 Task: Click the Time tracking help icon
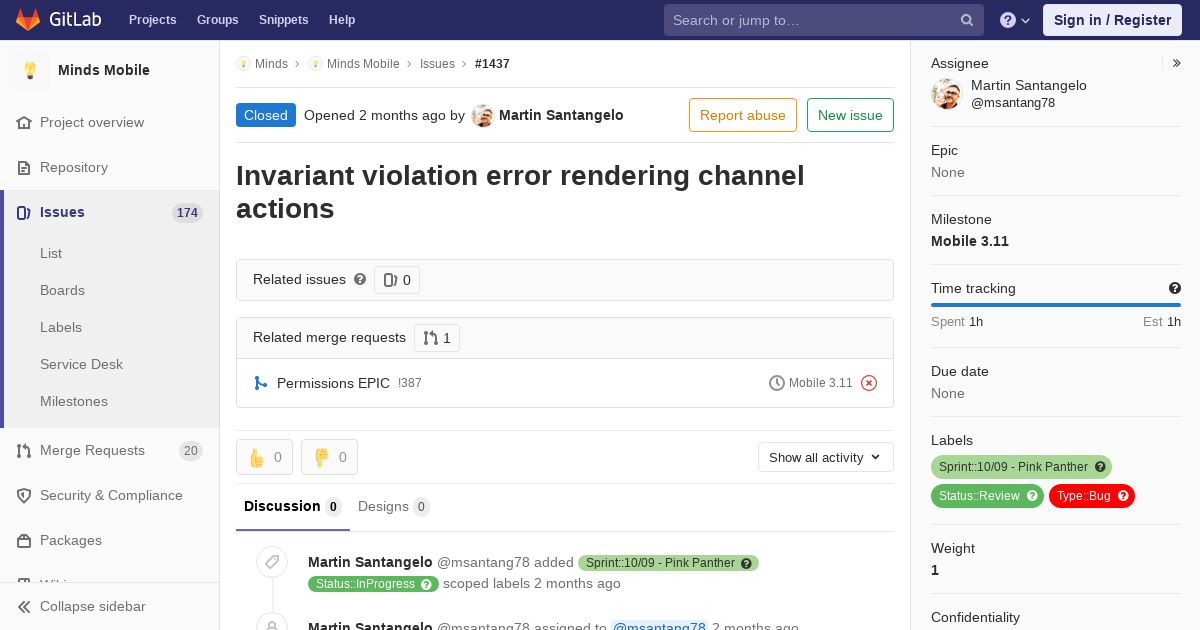coord(1175,288)
